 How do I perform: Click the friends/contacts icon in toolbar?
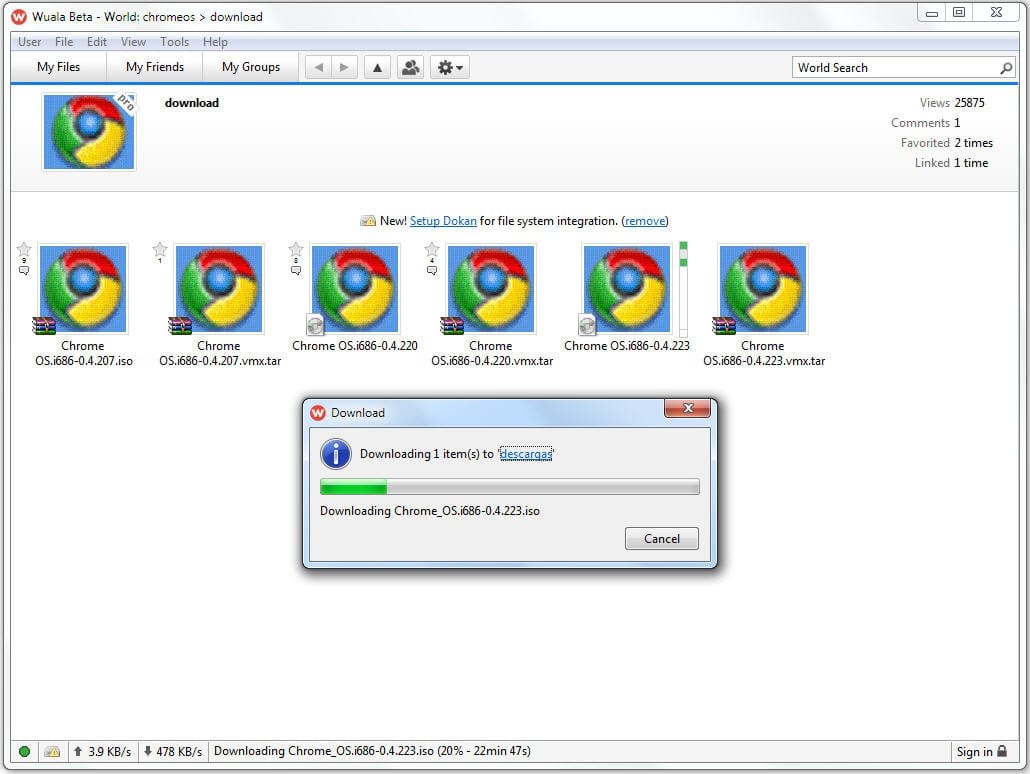[x=412, y=67]
